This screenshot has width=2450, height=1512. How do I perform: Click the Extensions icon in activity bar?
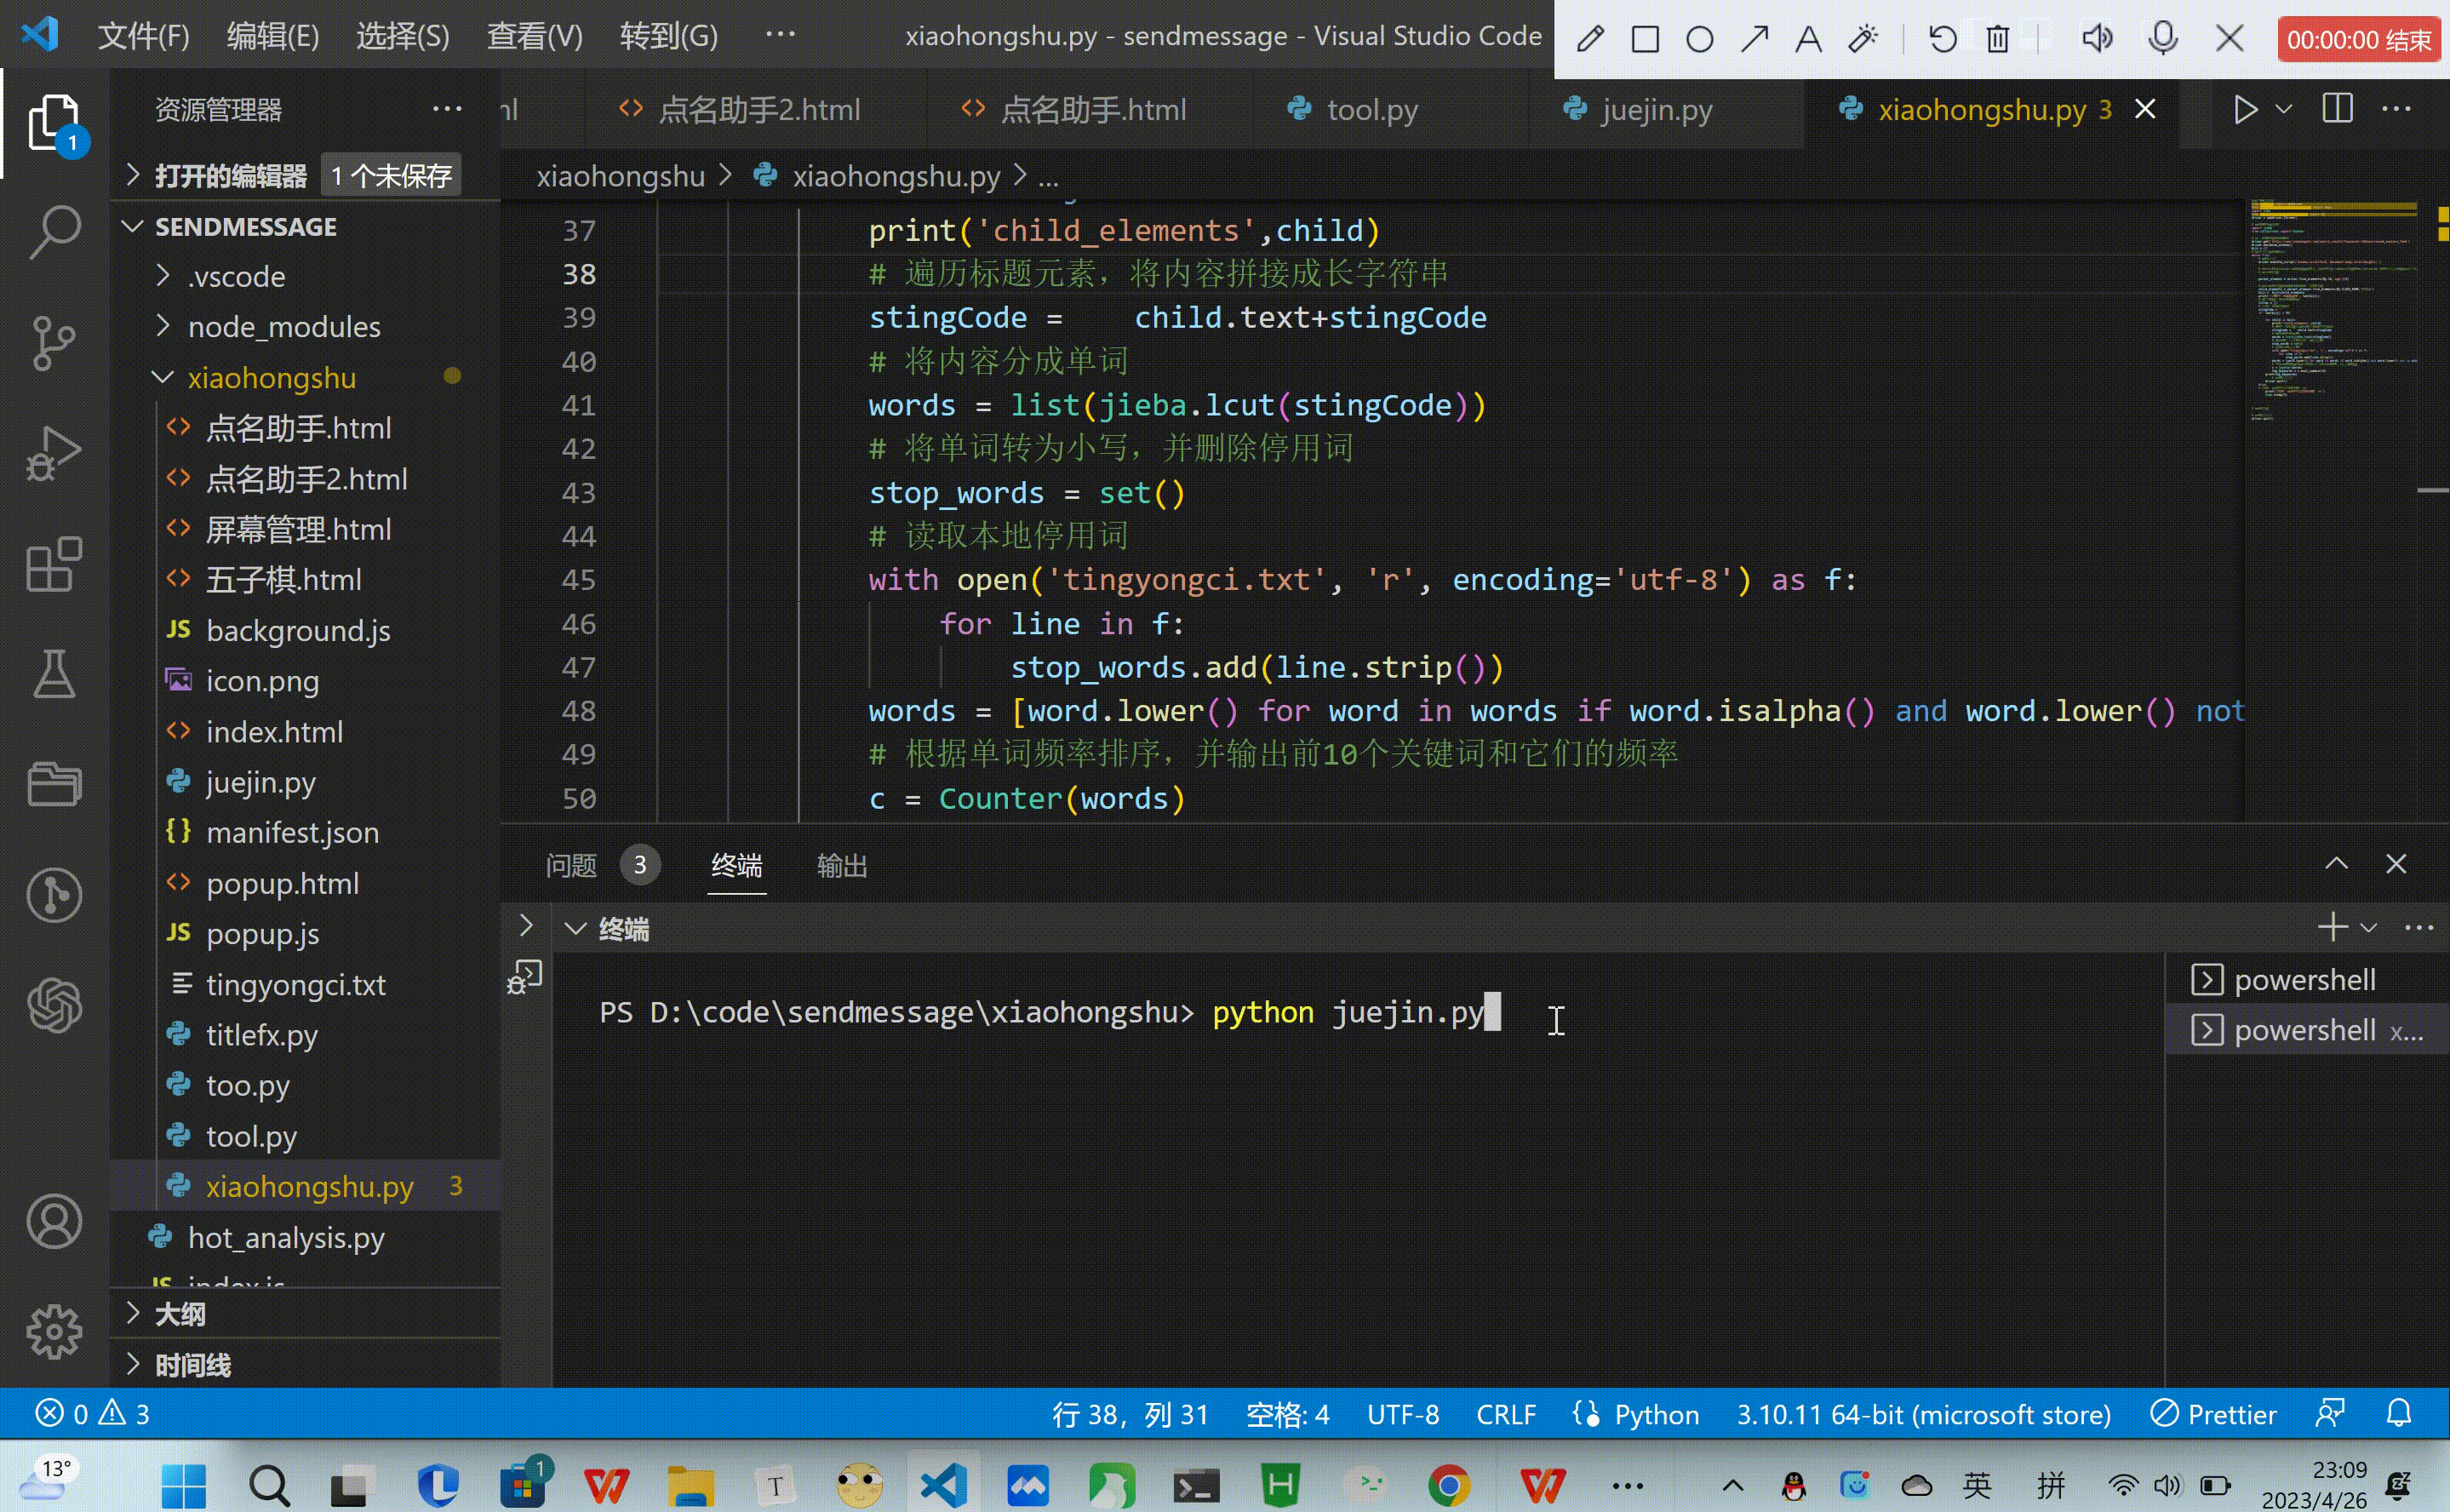[x=53, y=564]
